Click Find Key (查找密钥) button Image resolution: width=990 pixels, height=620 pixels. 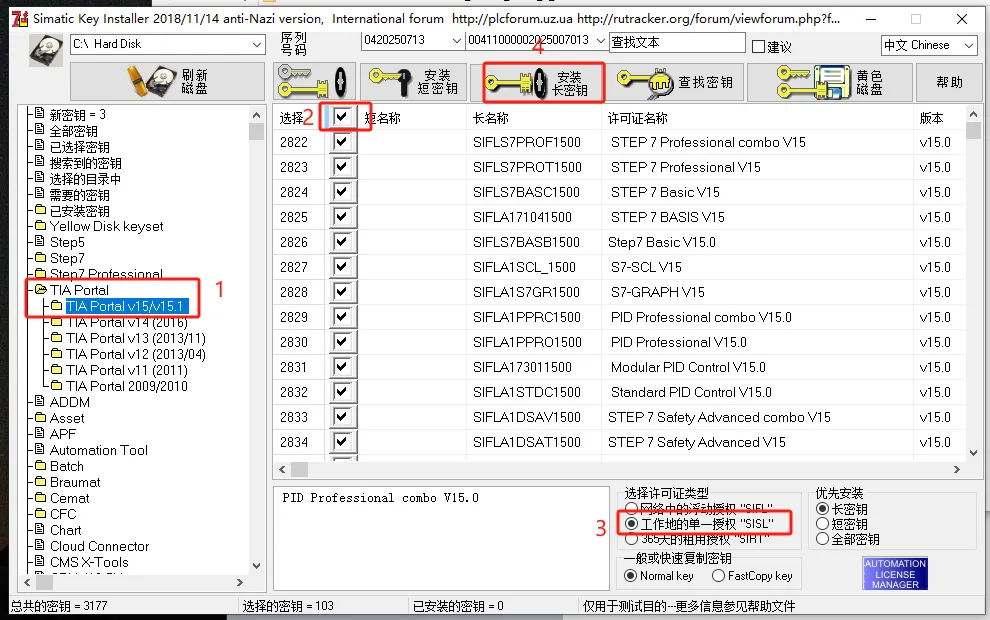click(675, 82)
